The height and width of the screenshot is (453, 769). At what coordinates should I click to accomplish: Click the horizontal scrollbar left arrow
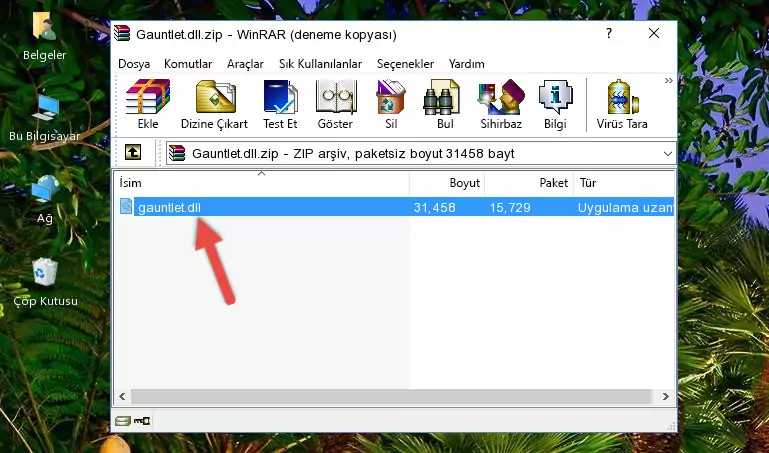click(122, 396)
